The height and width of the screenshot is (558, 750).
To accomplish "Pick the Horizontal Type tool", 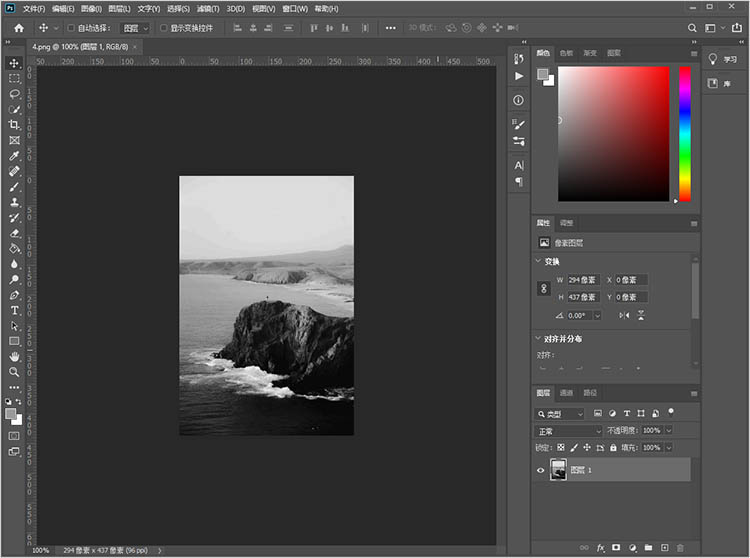I will 14,311.
